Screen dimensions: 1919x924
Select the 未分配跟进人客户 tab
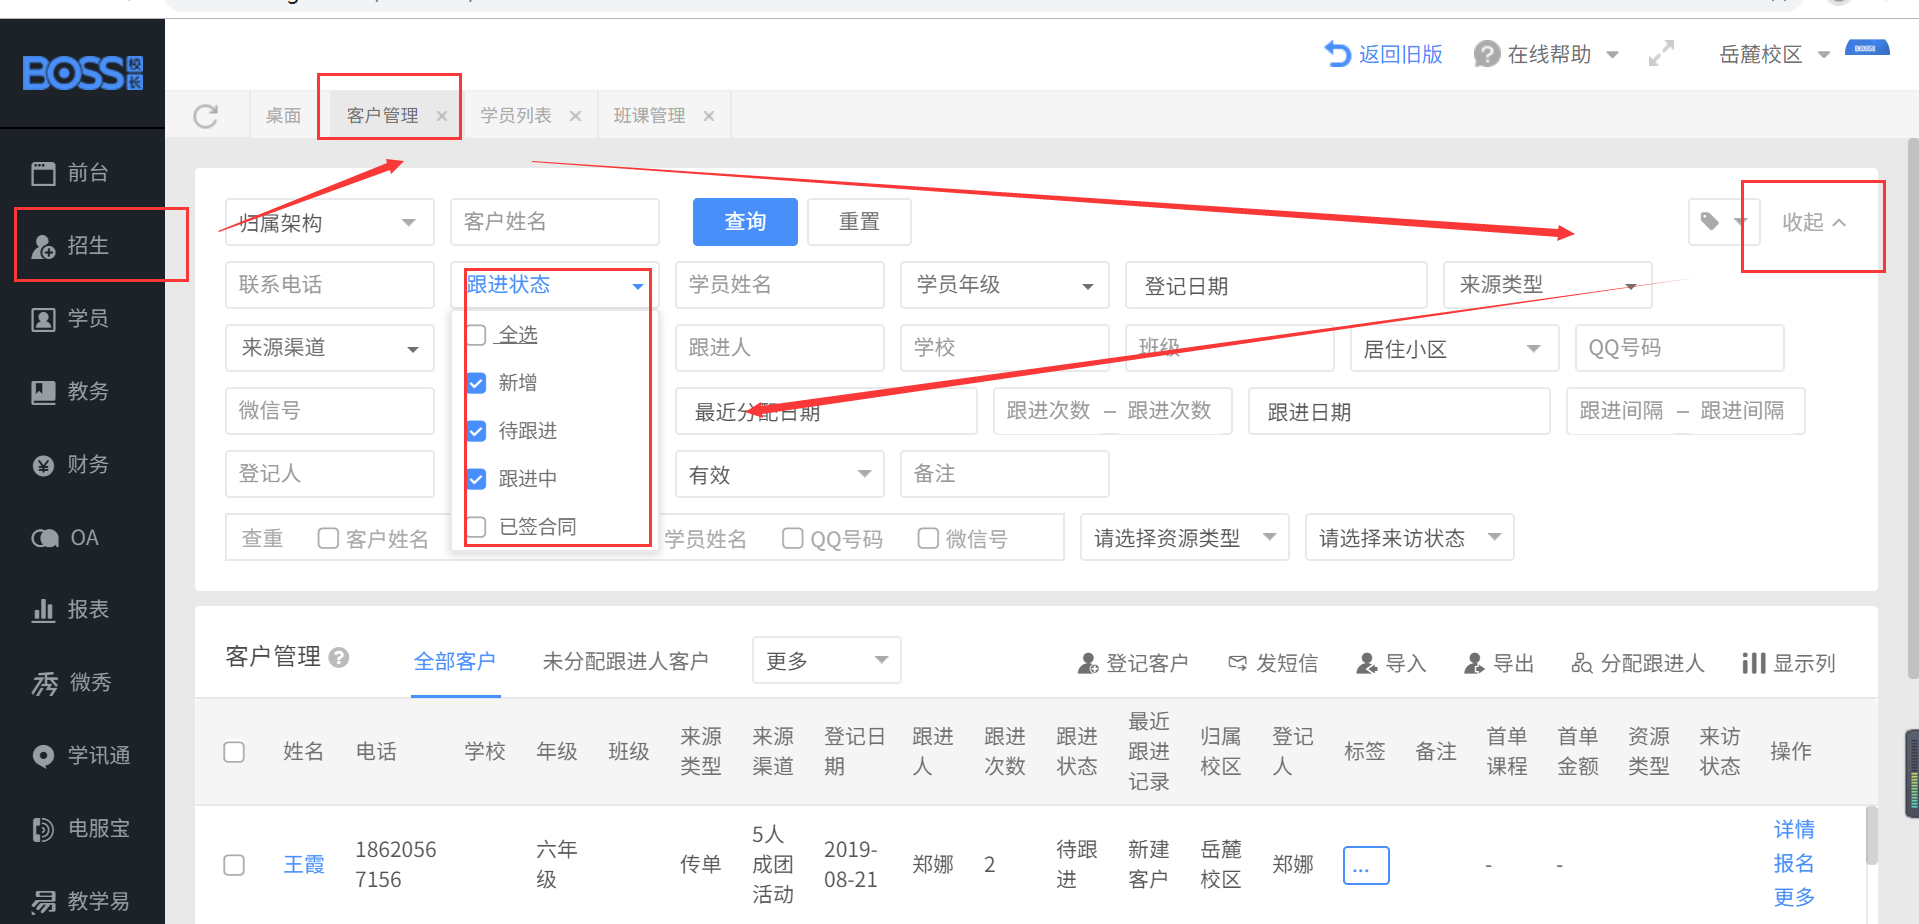pos(626,661)
